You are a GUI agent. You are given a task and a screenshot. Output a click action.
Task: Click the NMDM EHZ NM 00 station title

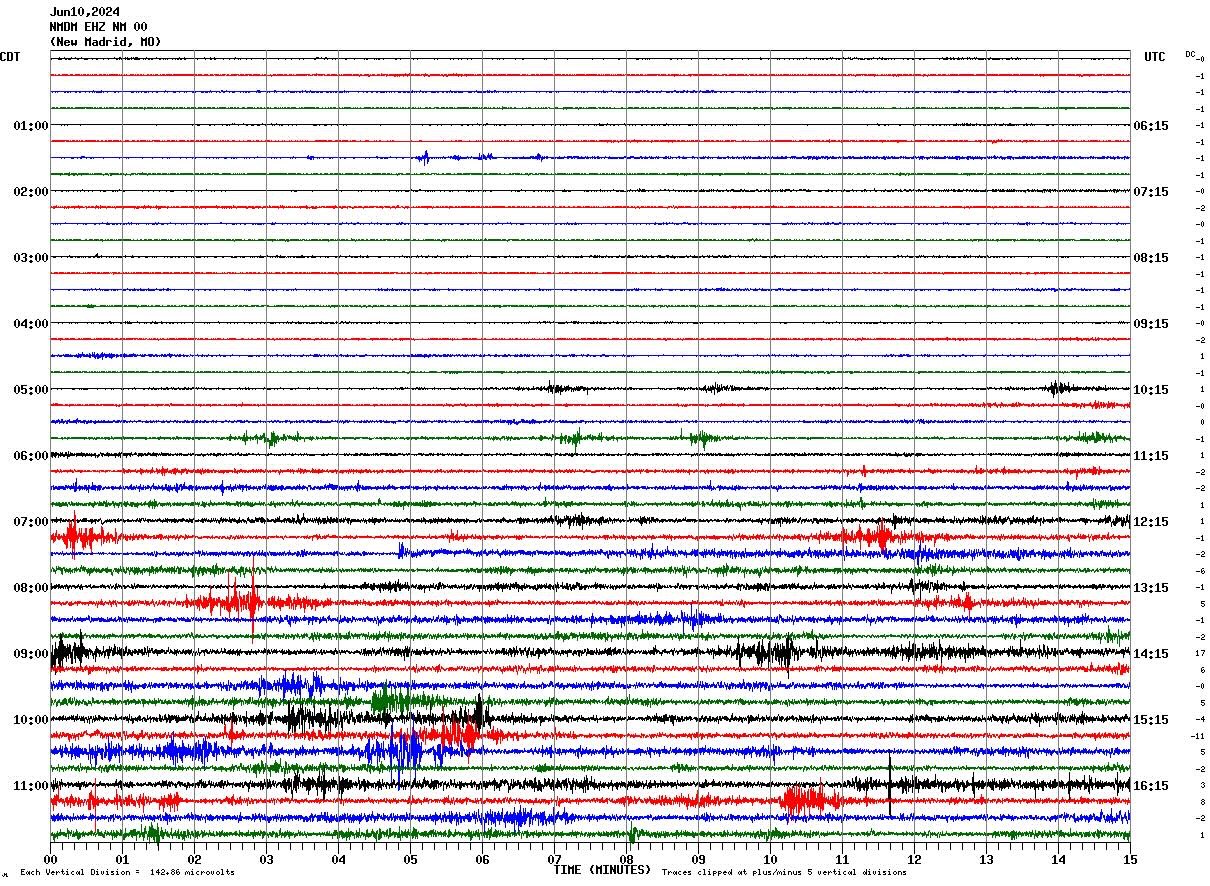(x=98, y=27)
